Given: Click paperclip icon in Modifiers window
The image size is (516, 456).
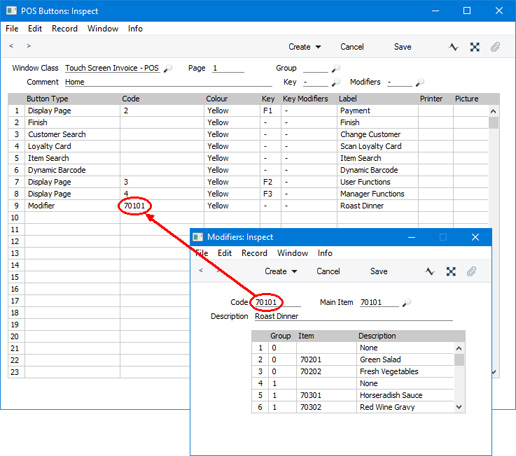Looking at the screenshot, I should [471, 271].
